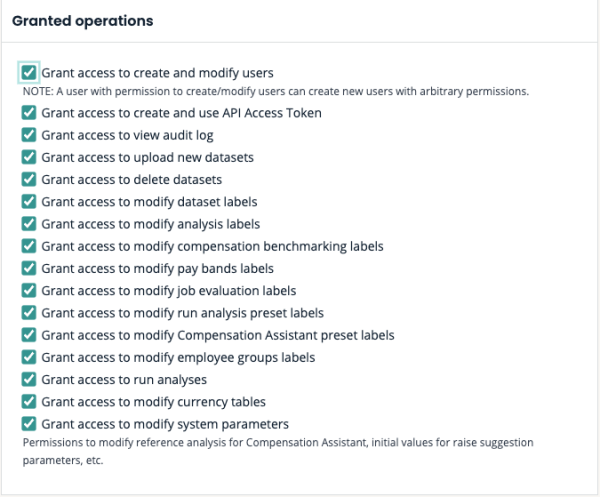Viewport: 600px width, 497px height.
Task: Disable modify system parameters checkbox
Action: (x=29, y=423)
